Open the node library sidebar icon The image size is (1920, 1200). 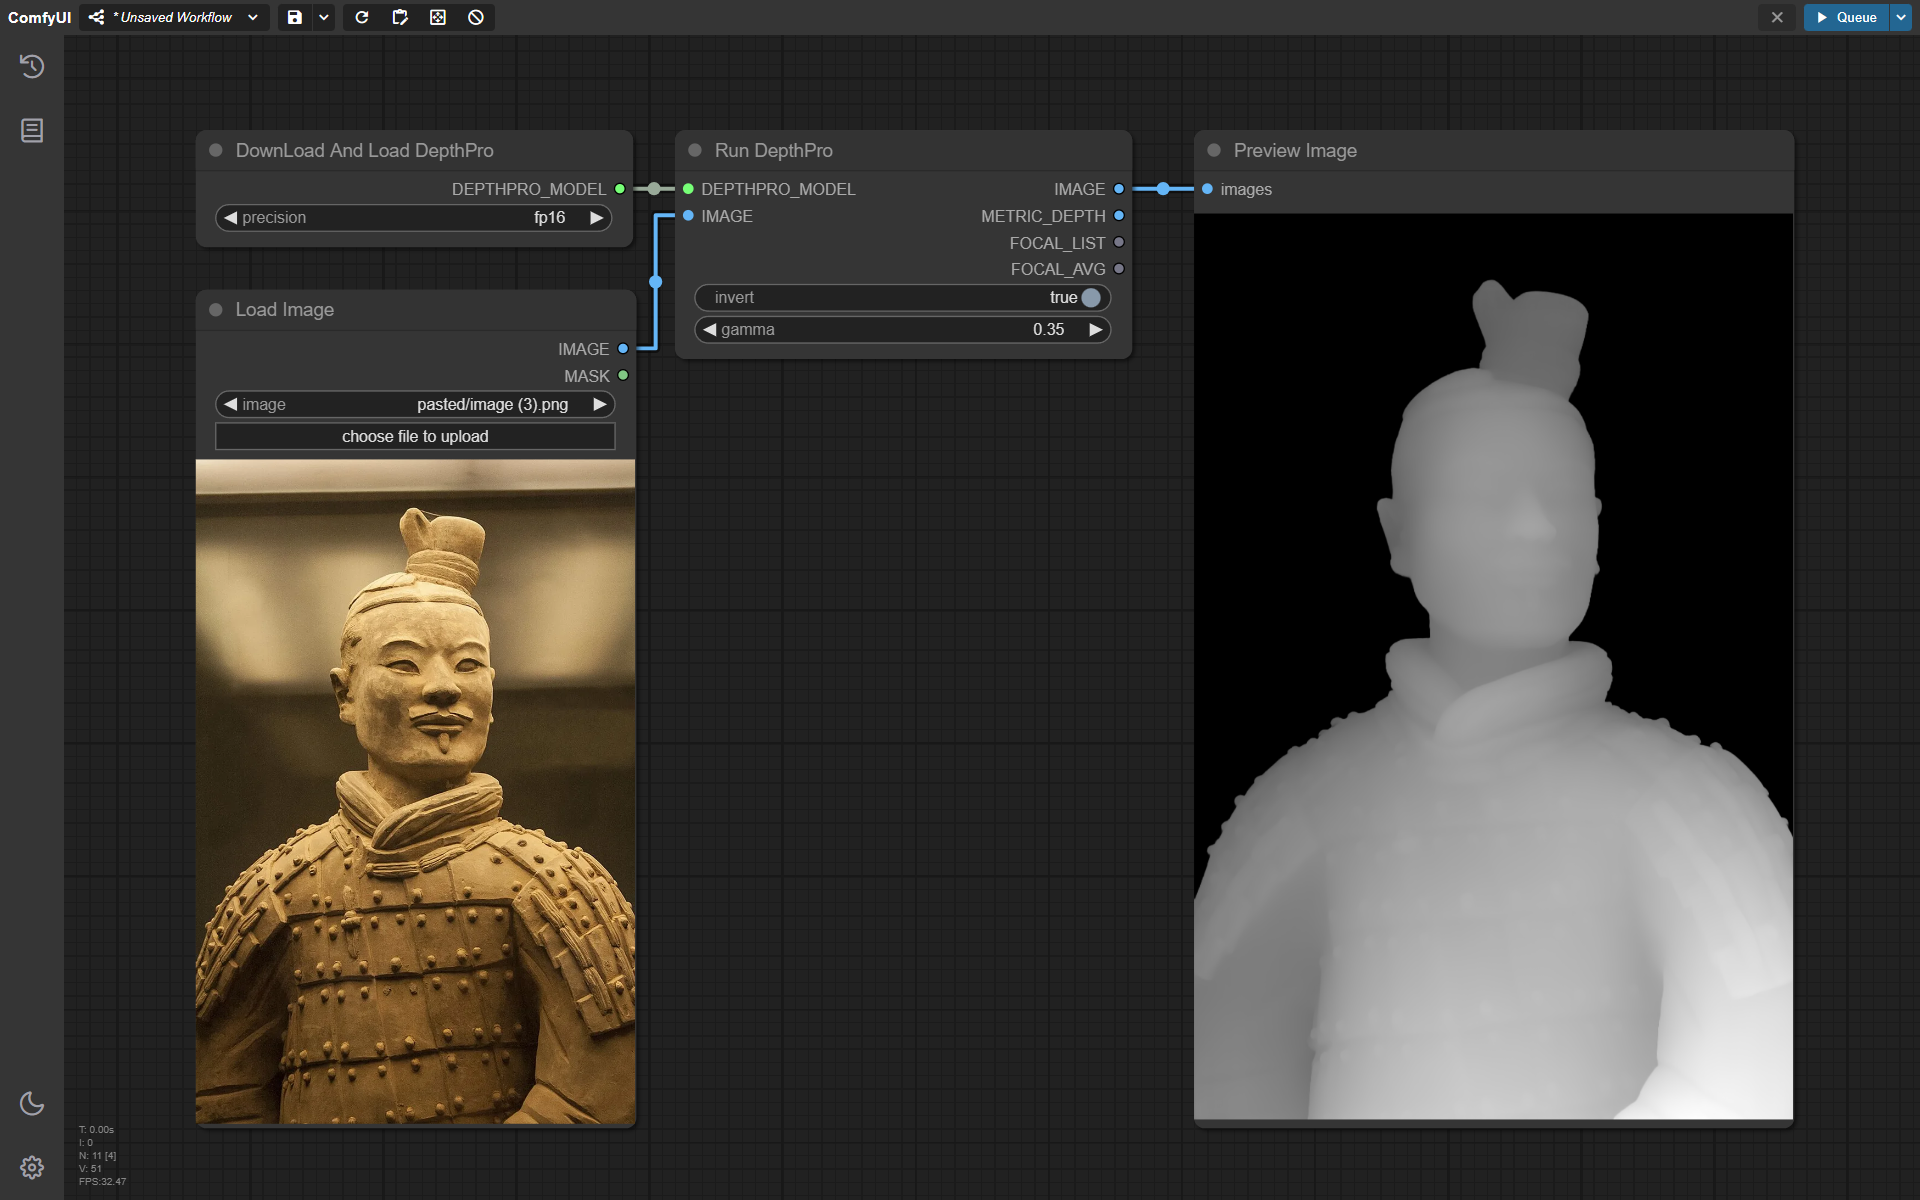point(32,130)
